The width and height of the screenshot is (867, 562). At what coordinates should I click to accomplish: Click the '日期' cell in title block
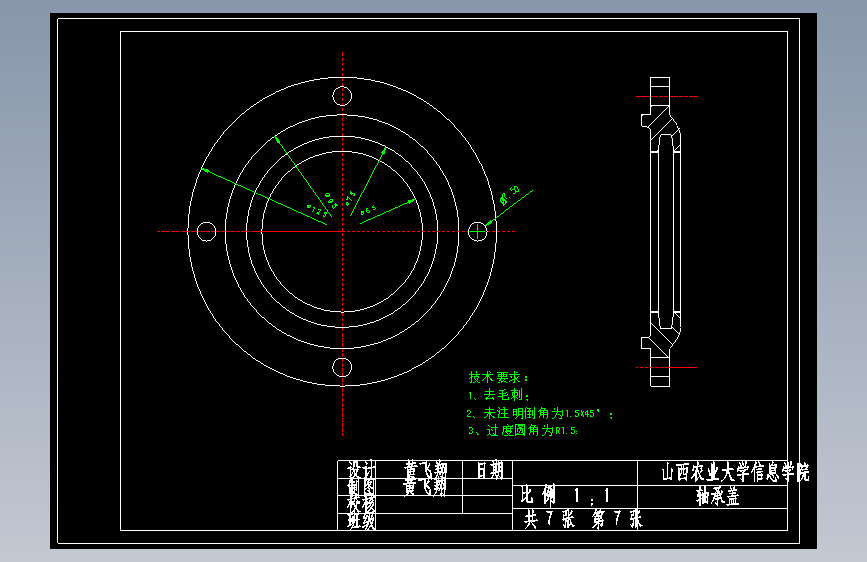point(490,470)
